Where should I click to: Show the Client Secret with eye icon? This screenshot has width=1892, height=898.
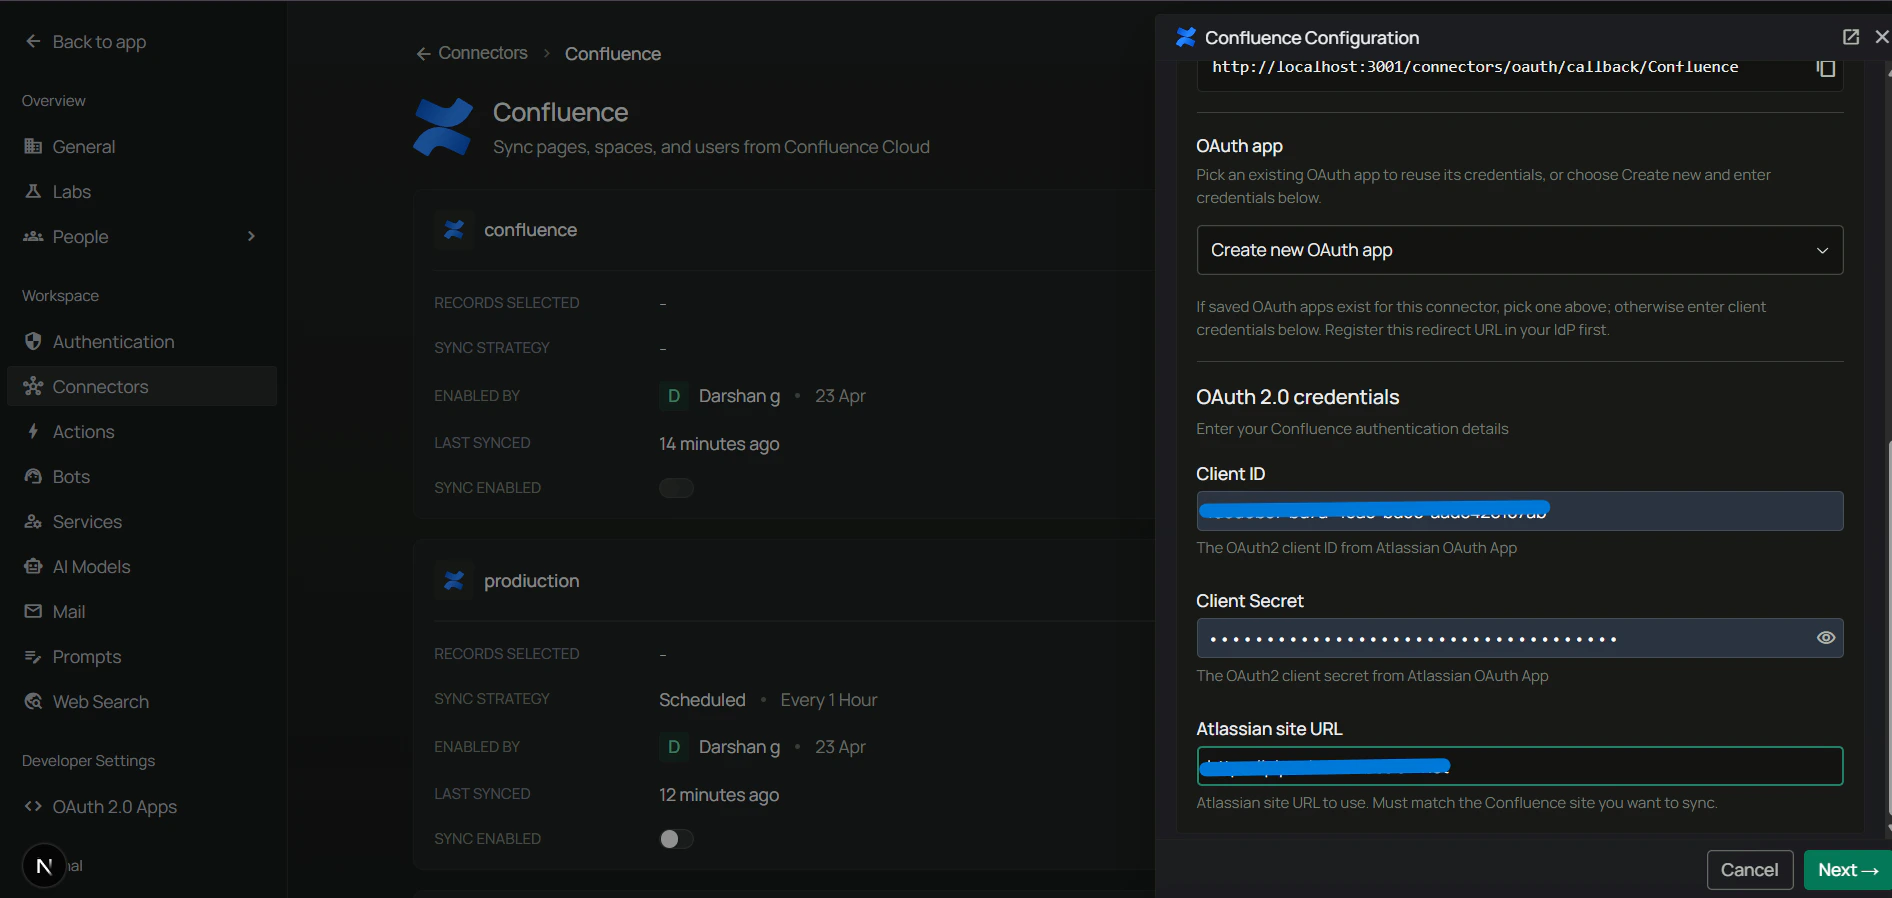click(x=1826, y=638)
